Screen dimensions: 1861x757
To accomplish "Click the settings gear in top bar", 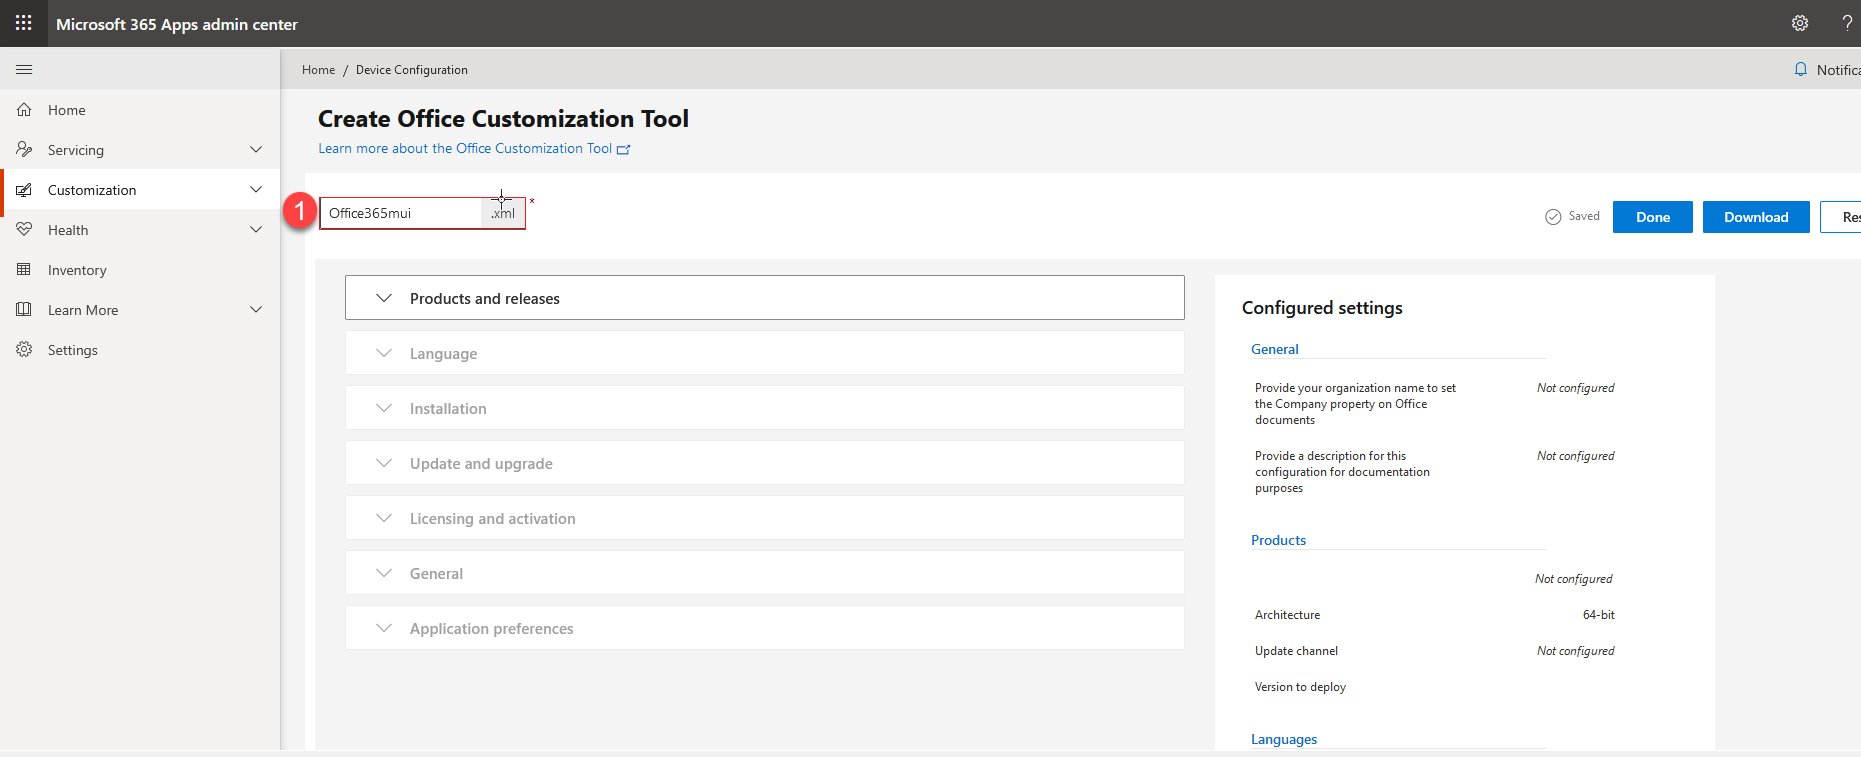I will coord(1799,23).
